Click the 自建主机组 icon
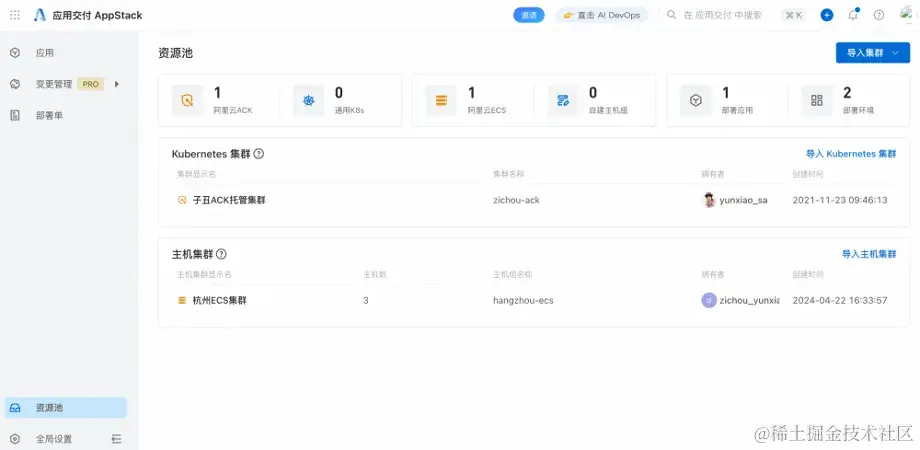Viewport: 920px width, 450px height. point(563,100)
